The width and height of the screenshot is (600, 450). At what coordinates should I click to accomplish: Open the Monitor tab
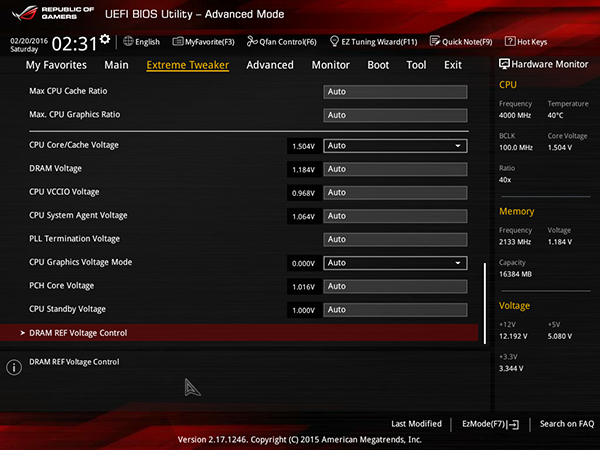point(331,65)
